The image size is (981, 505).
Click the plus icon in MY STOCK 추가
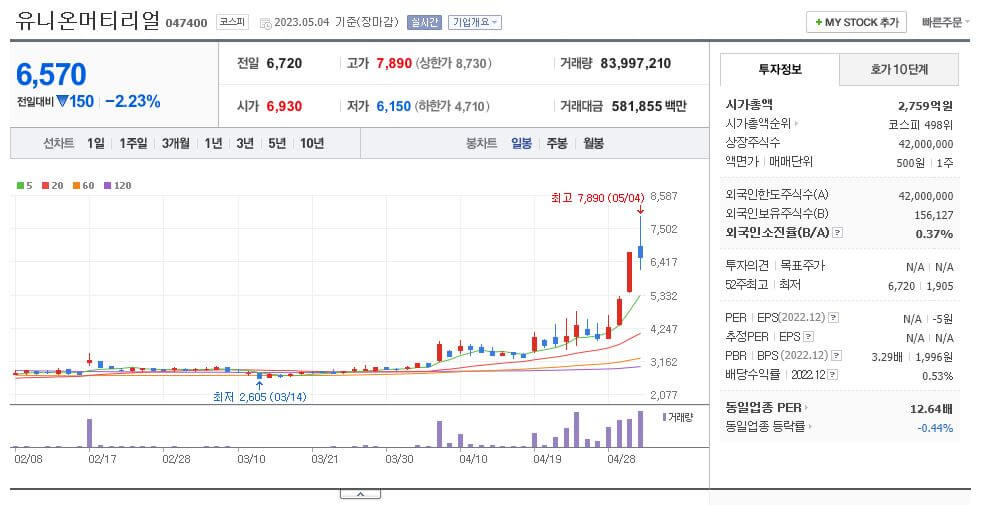818,23
